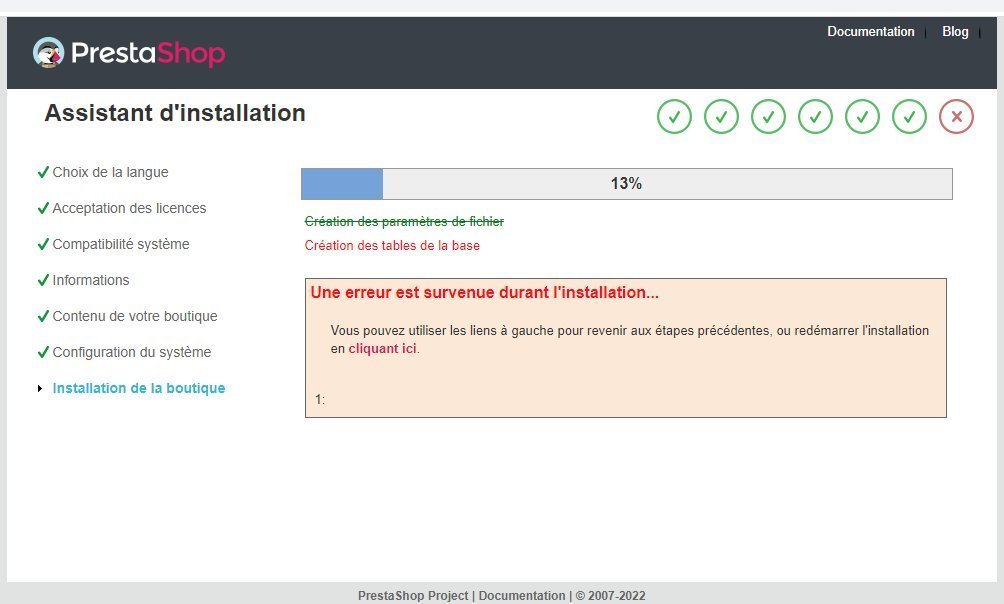Click the third green step check circle
The height and width of the screenshot is (604, 1004).
point(768,117)
